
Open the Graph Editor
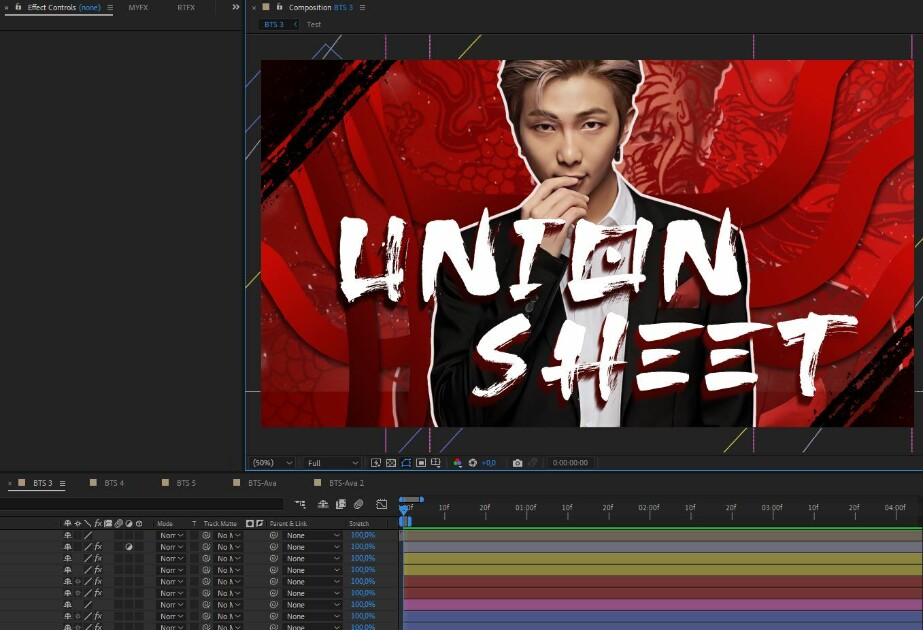coord(381,504)
